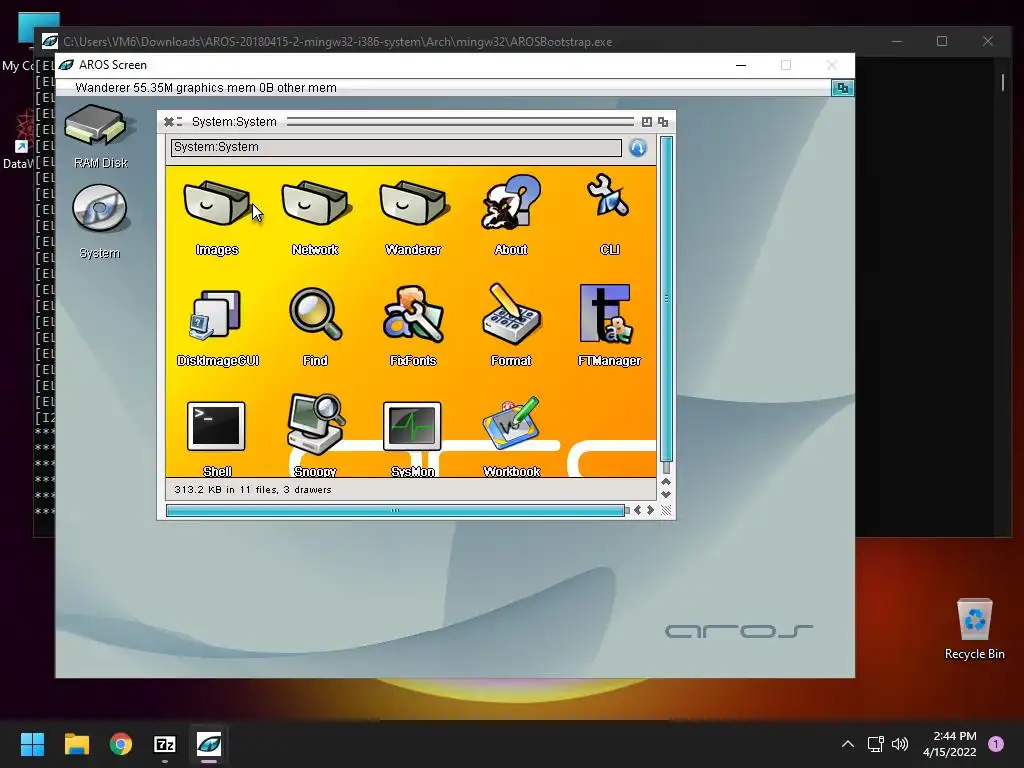Select the Snoopy icon
The image size is (1024, 768).
pyautogui.click(x=316, y=424)
